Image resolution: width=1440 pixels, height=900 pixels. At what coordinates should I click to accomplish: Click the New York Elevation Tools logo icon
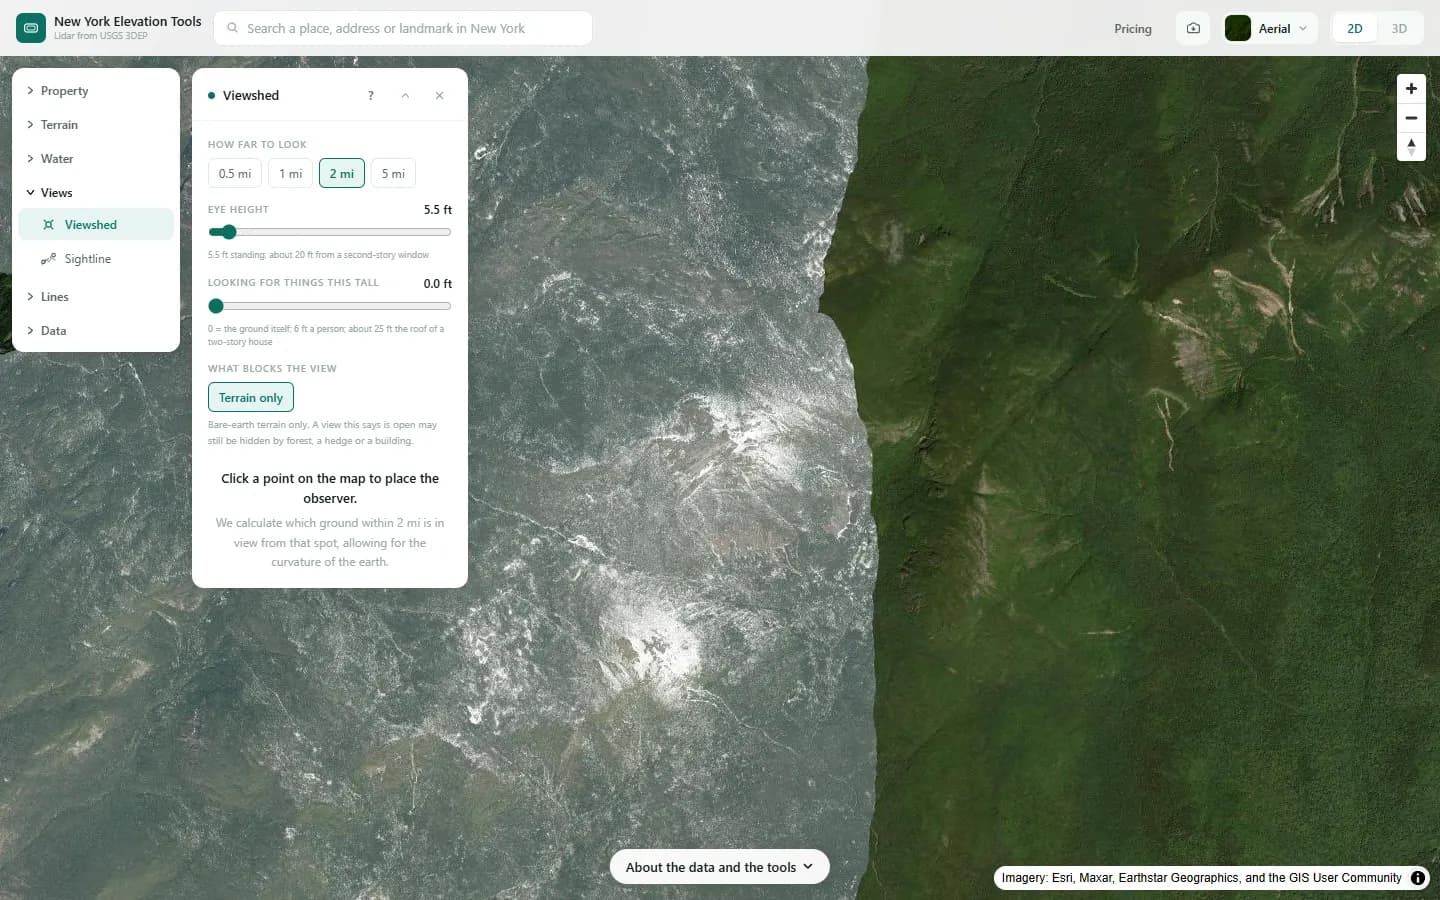(31, 28)
